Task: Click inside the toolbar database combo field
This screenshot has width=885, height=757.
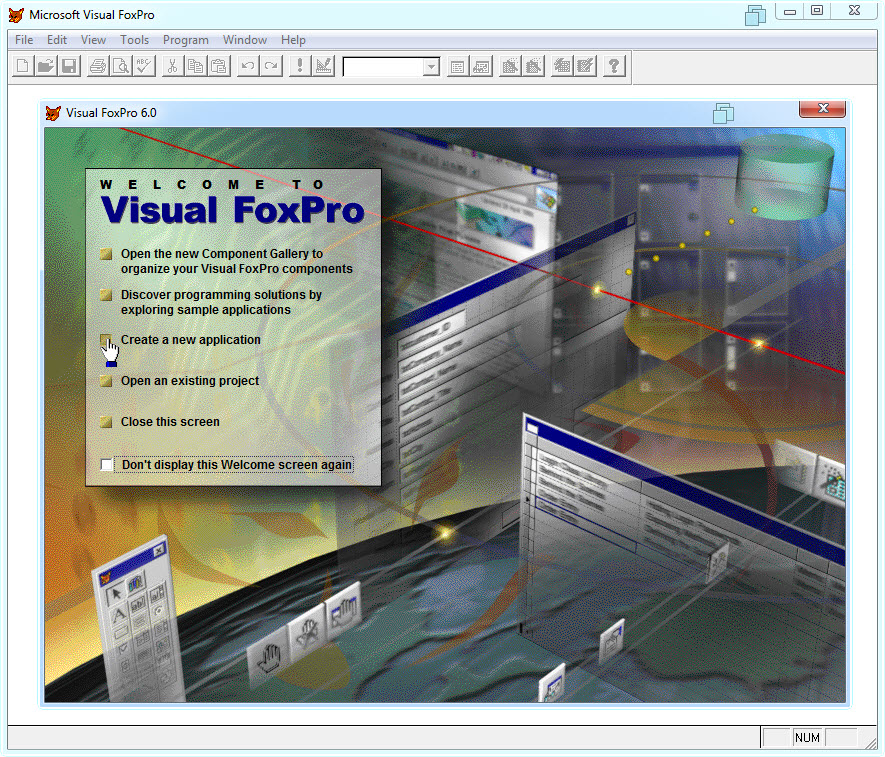Action: click(383, 67)
